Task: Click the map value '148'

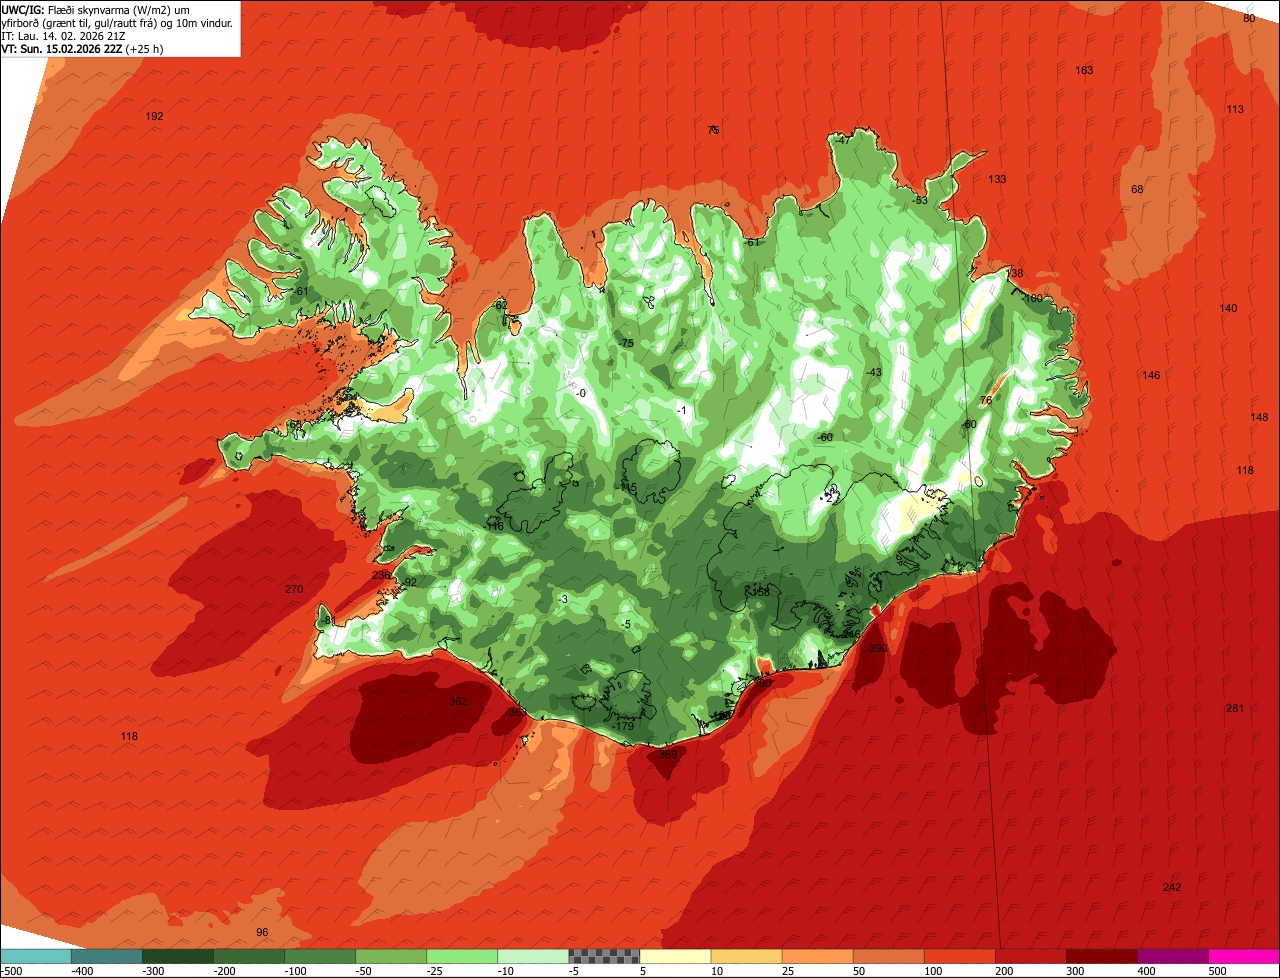Action: pos(1259,417)
